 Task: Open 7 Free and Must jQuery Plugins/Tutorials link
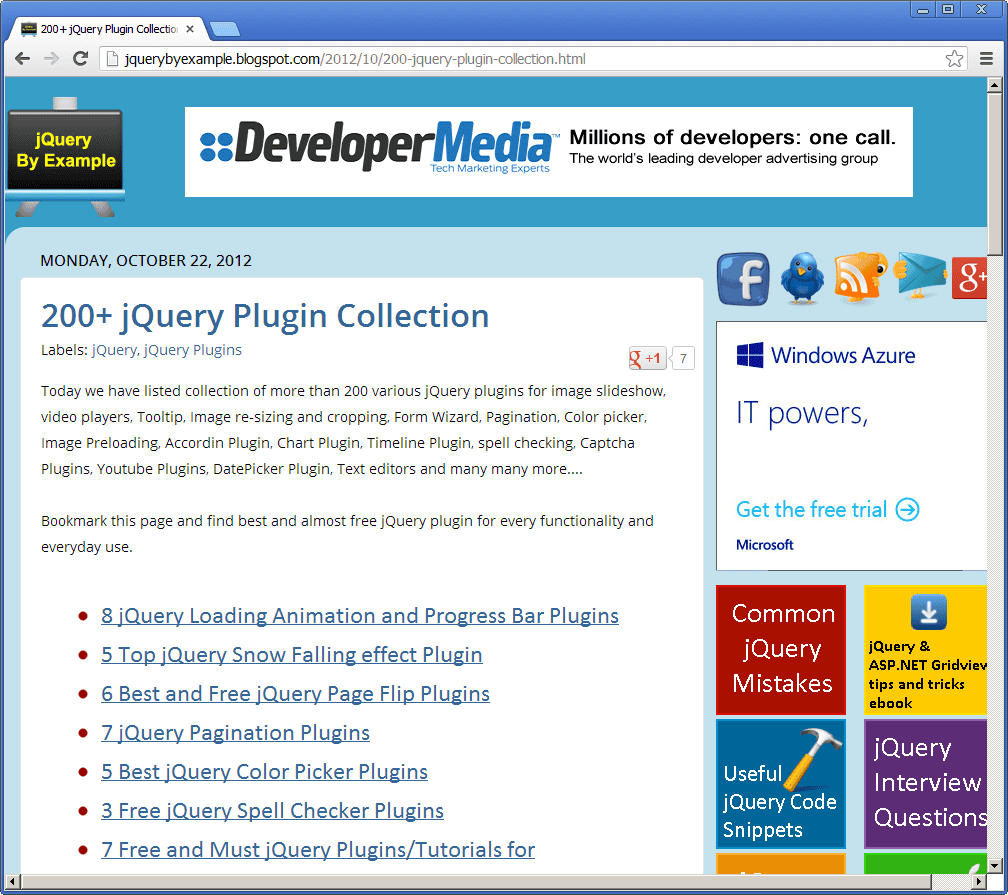(x=318, y=849)
